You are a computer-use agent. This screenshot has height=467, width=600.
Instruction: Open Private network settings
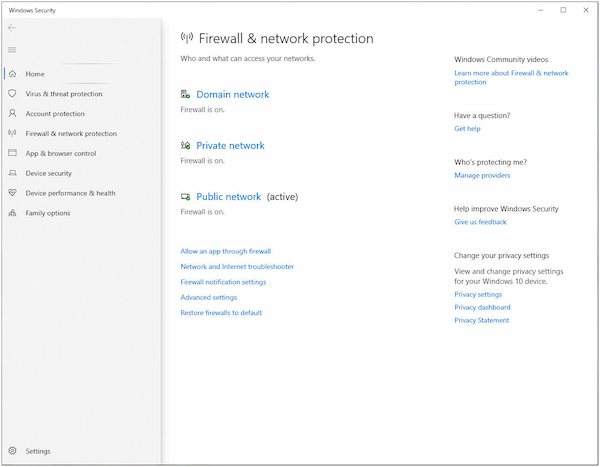[x=230, y=145]
